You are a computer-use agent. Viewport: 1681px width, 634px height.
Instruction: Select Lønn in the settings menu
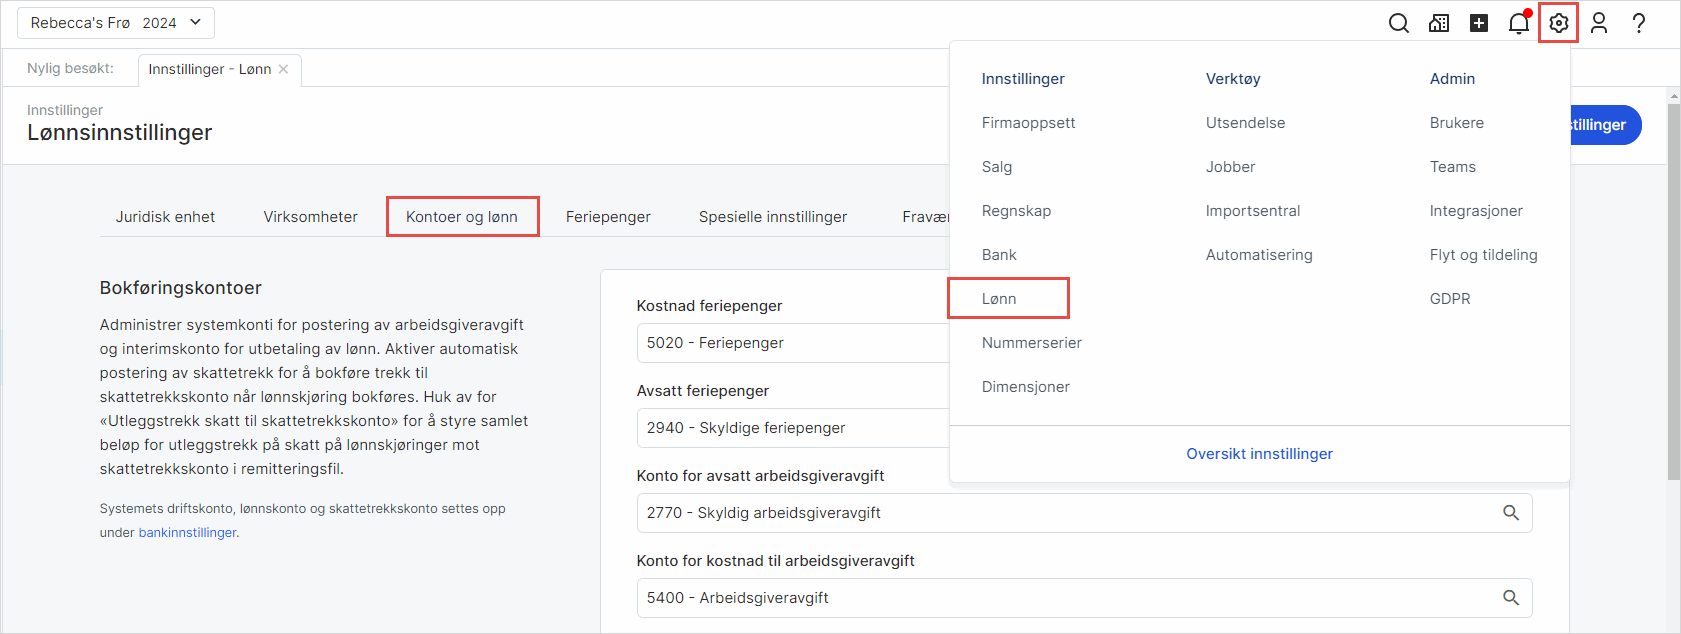tap(999, 299)
